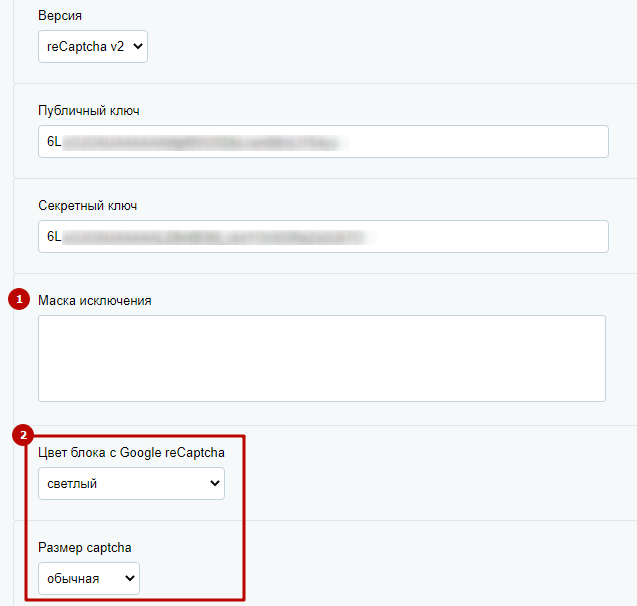This screenshot has height=606, width=637.
Task: Click the 6L prefix in the public key field
Action: 54,141
